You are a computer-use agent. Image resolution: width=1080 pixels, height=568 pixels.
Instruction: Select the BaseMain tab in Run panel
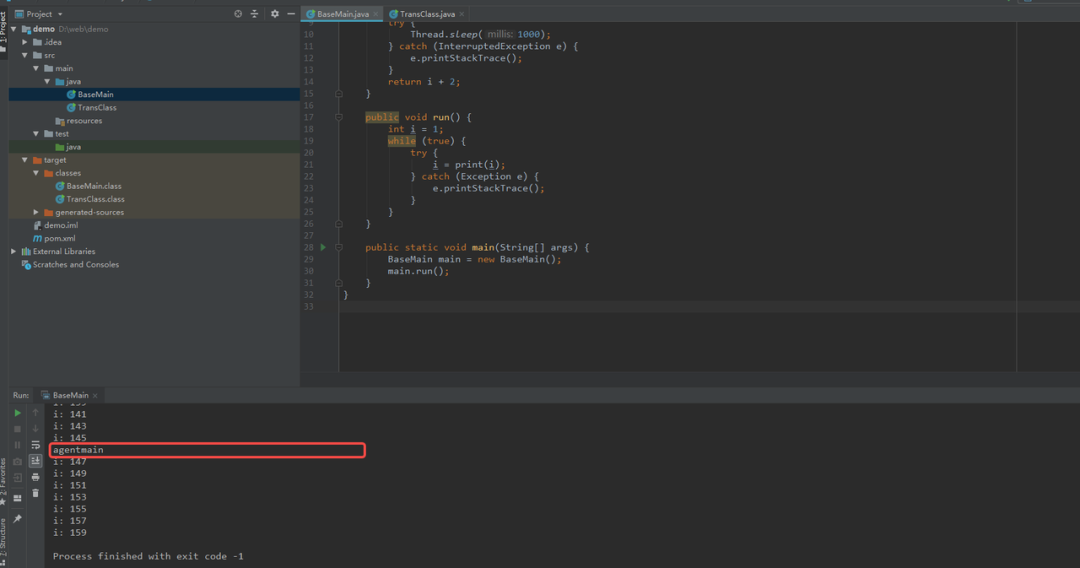tap(70, 395)
